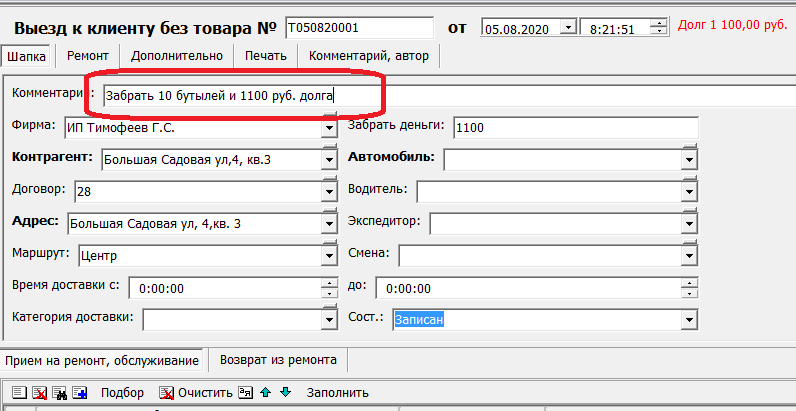Click the add row icon with blue plus
The image size is (796, 411).
pos(80,392)
